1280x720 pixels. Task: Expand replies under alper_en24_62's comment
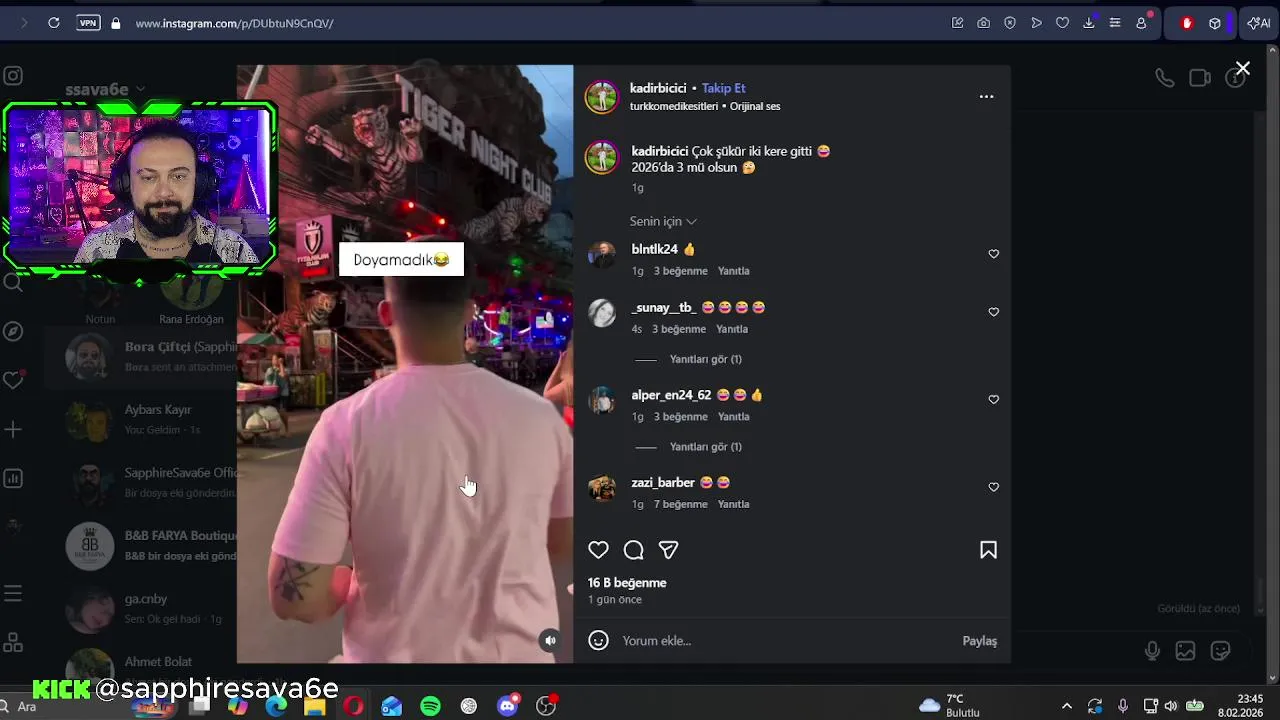pyautogui.click(x=705, y=447)
